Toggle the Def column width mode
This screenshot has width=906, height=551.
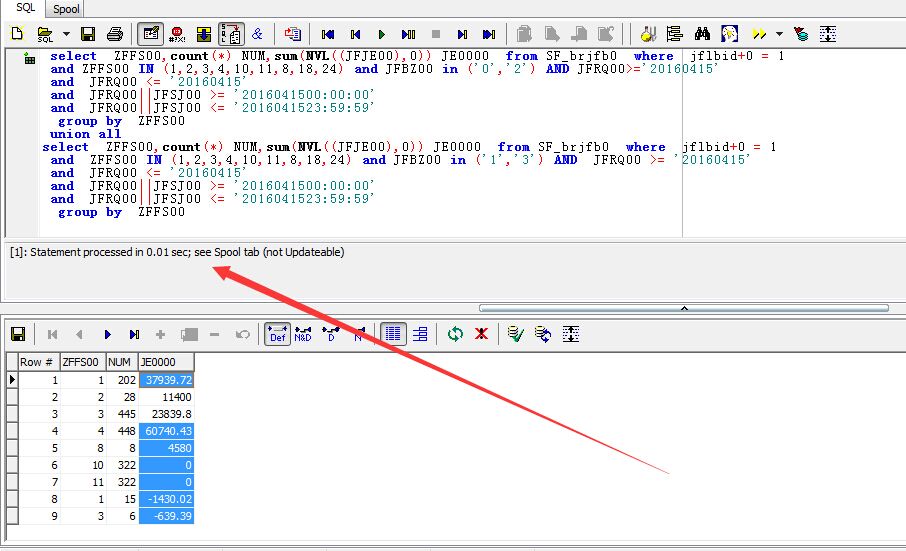[x=277, y=334]
